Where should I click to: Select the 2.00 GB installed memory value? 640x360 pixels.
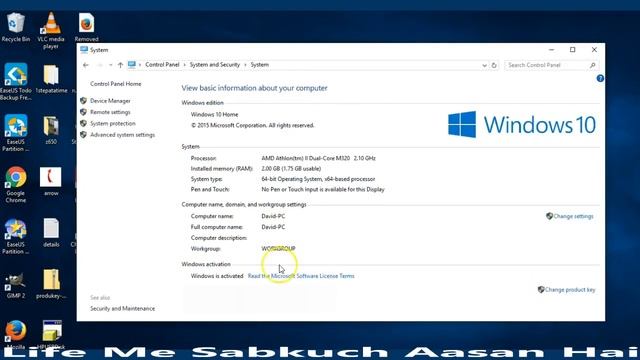click(x=291, y=169)
